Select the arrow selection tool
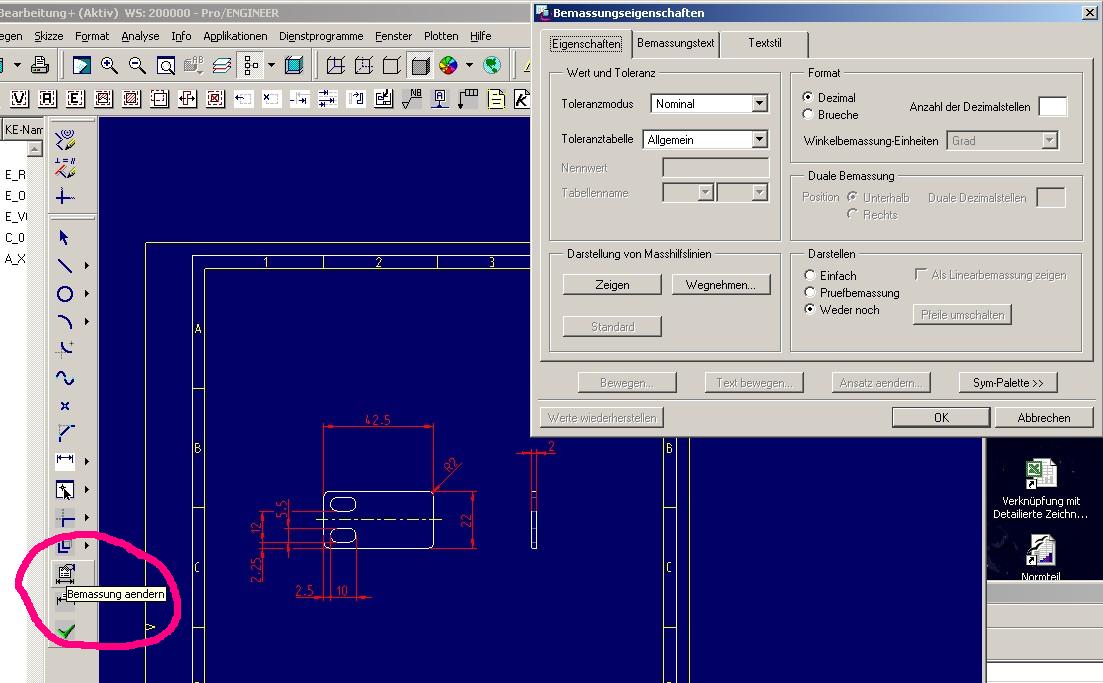 click(x=62, y=238)
